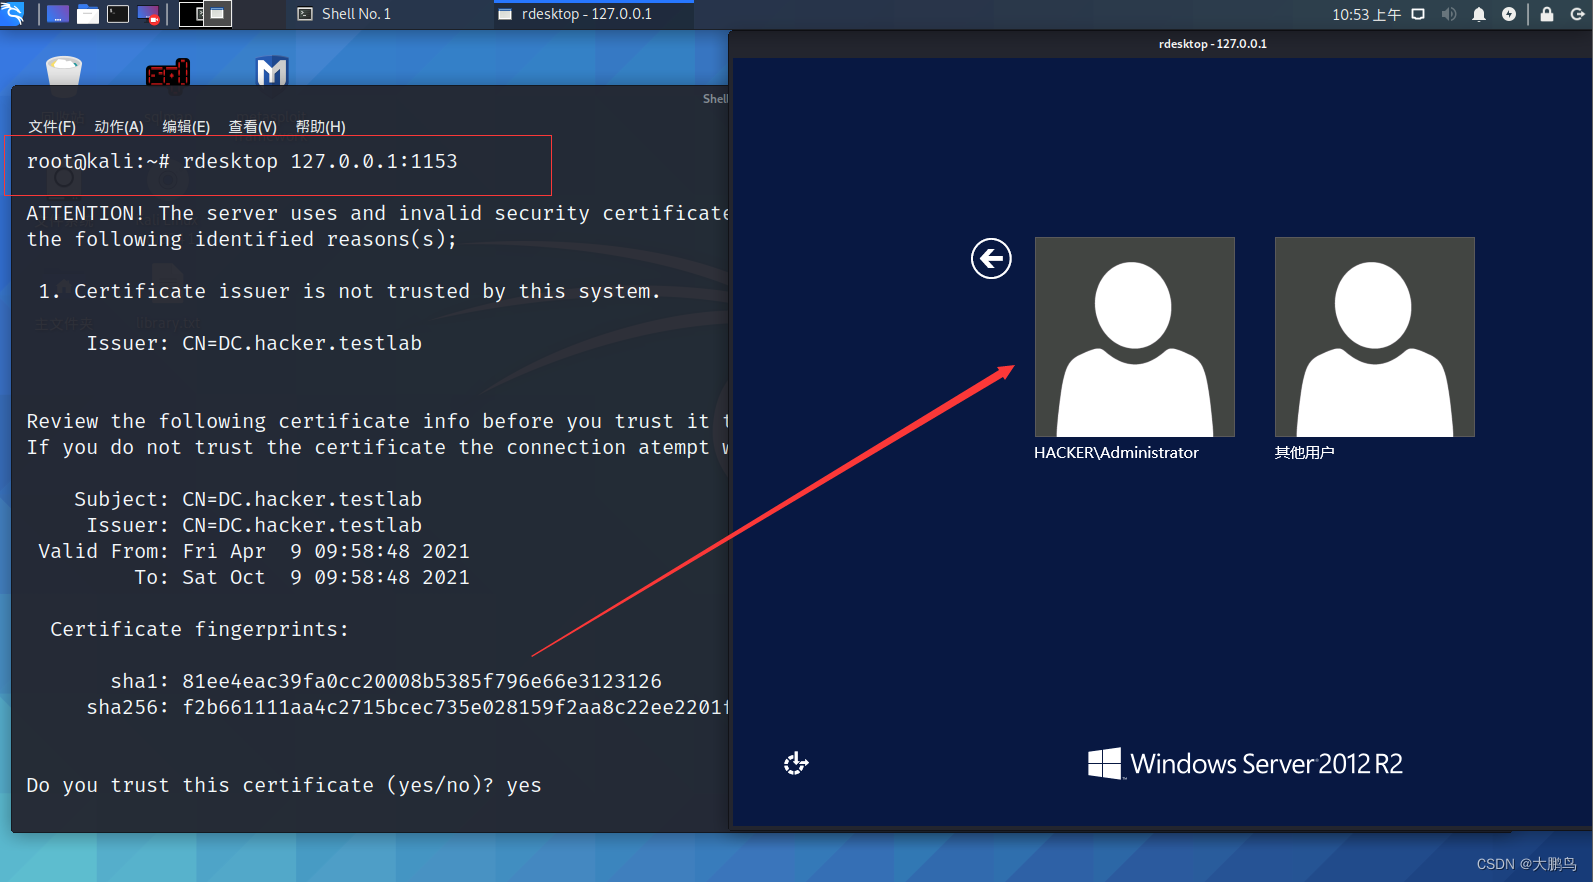Screen dimensions: 1593x882
Task: Activate the rdesktop - 127.0.0.1 taskbar button
Action: [x=592, y=14]
